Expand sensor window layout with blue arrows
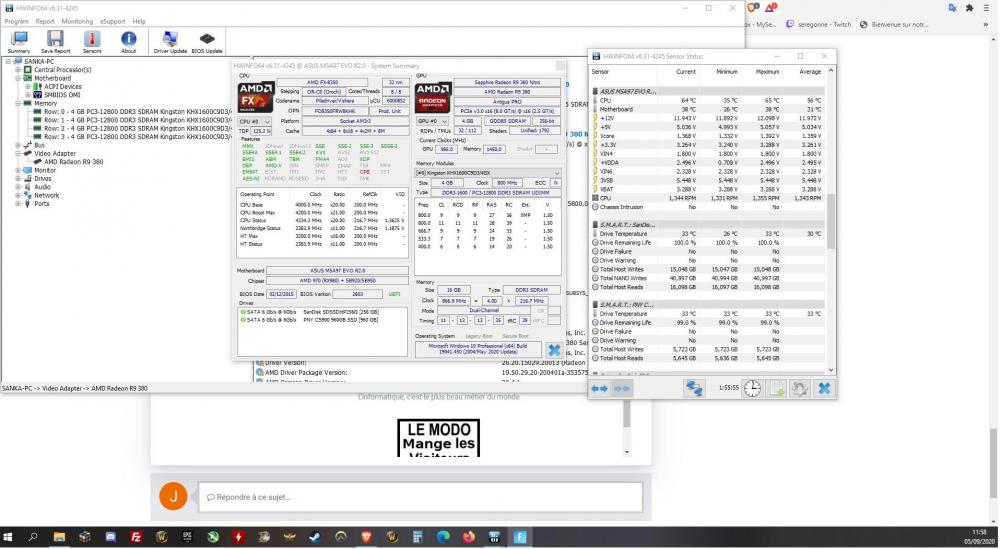Viewport: 1000px width, 549px height. pos(599,388)
